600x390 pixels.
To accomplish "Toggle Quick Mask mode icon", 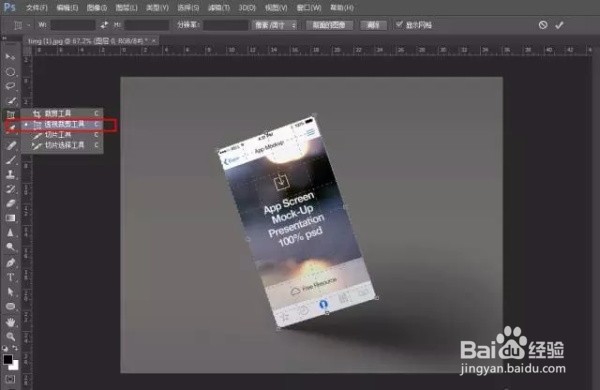I will [x=10, y=379].
